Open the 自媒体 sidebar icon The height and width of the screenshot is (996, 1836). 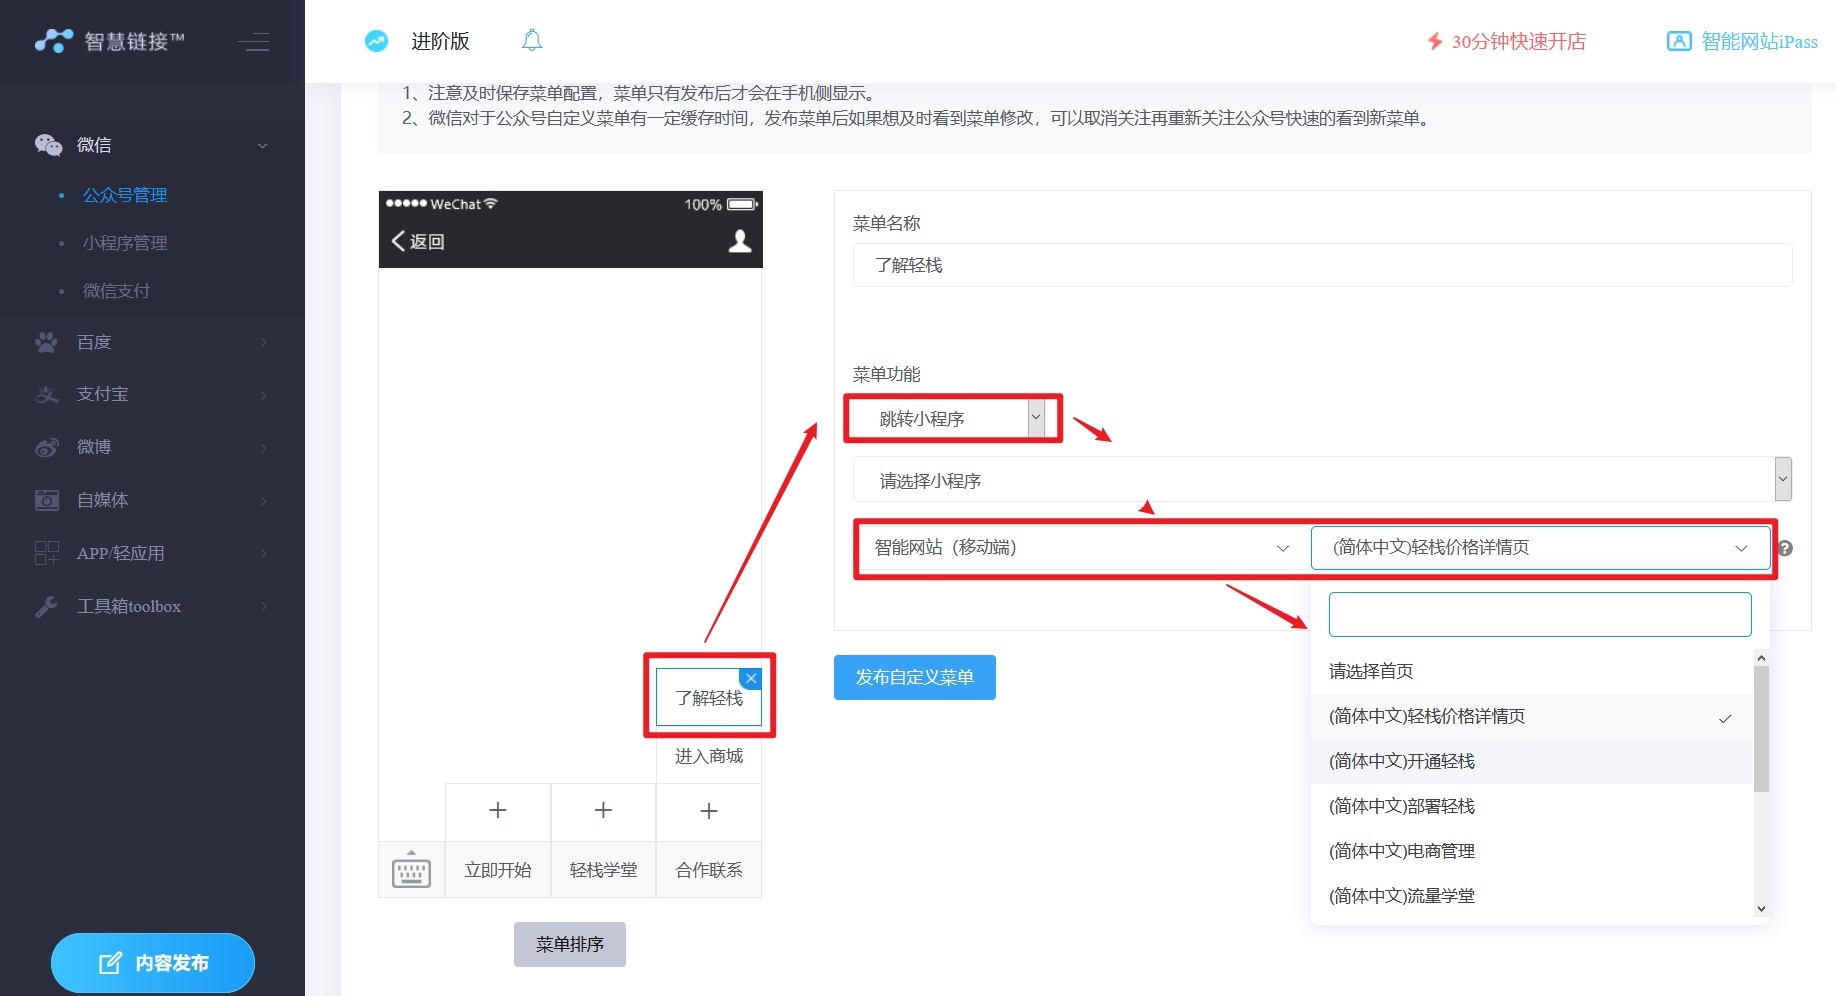pyautogui.click(x=45, y=500)
